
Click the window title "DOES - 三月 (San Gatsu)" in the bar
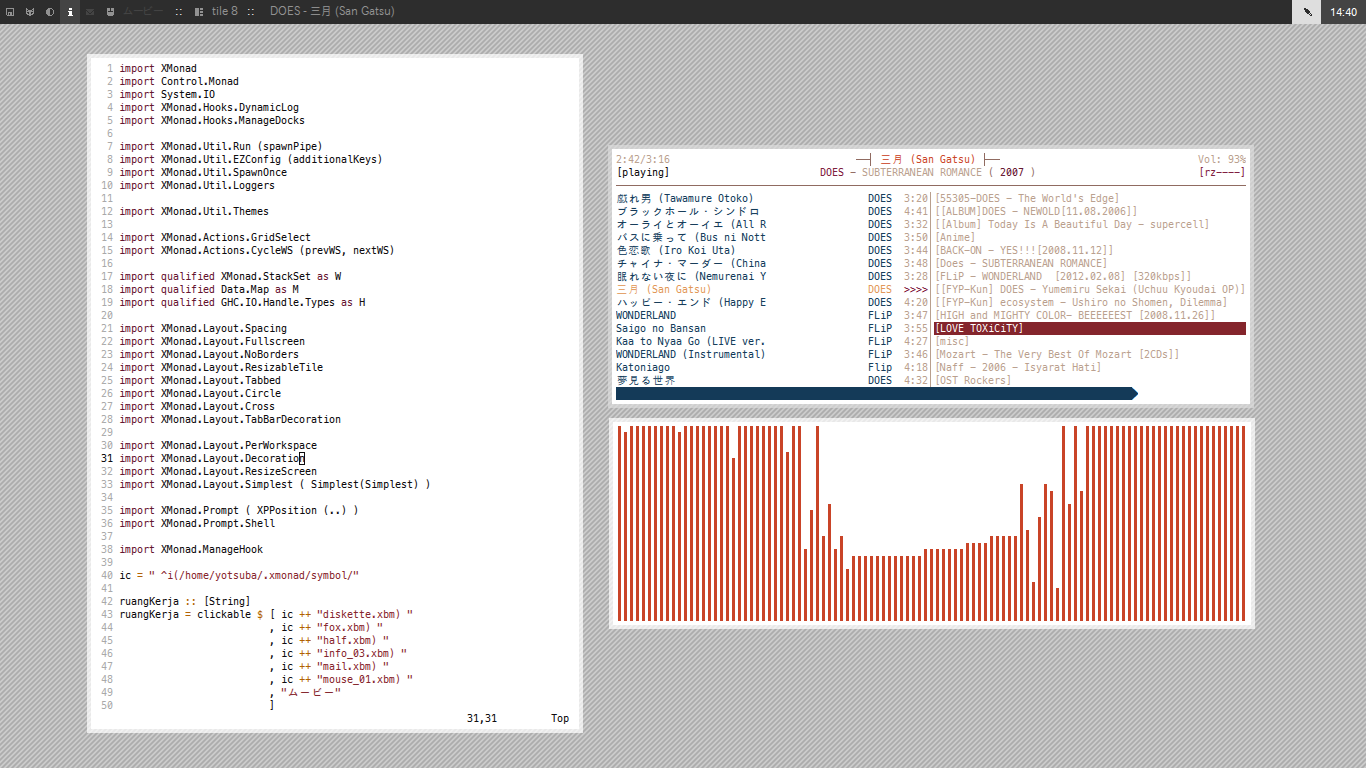point(332,12)
